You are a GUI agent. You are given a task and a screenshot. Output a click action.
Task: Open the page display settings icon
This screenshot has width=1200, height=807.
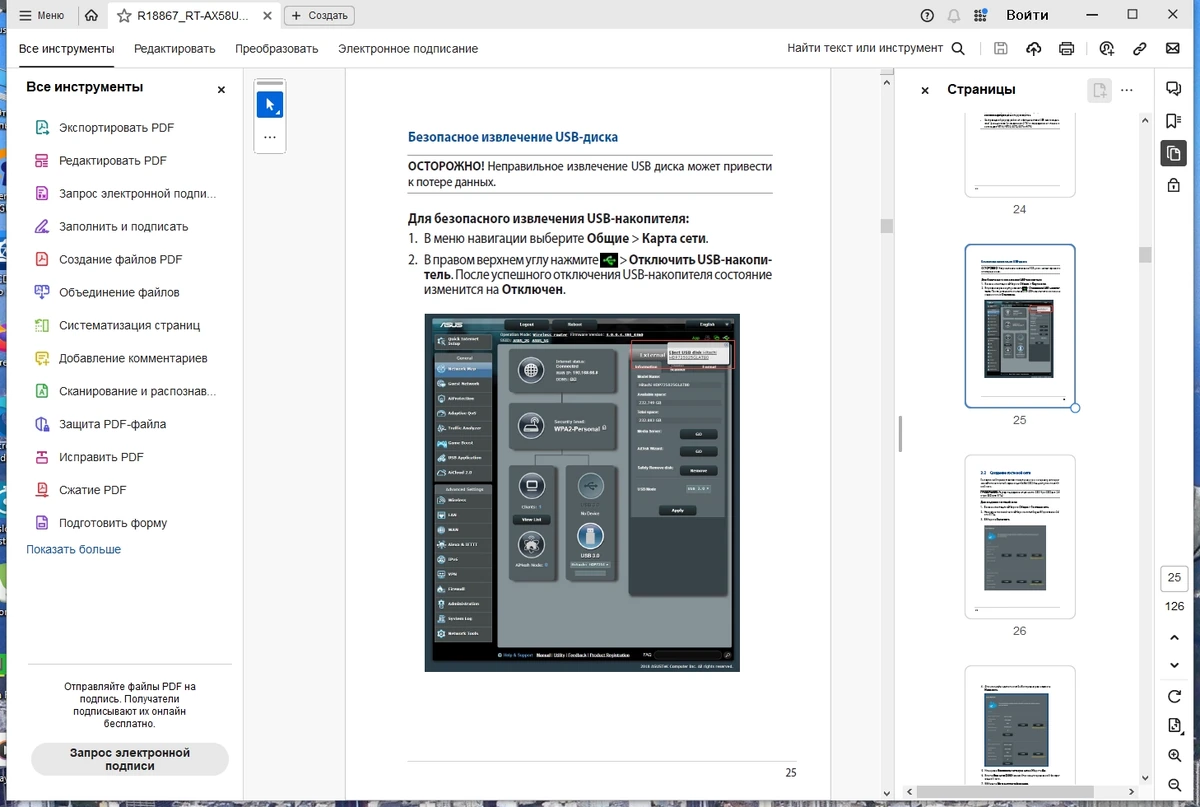click(x=1174, y=726)
